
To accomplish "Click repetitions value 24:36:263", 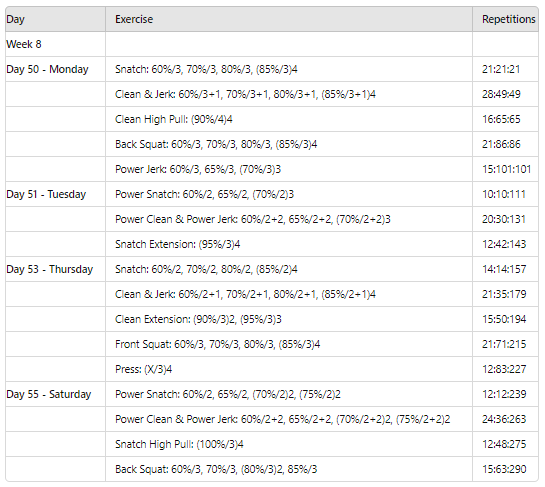I will tap(504, 419).
